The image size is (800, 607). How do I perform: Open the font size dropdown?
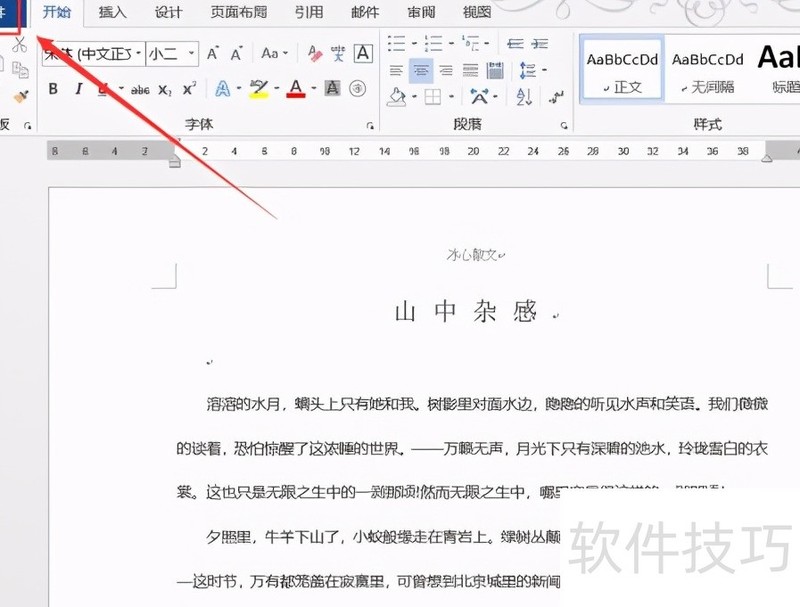tap(190, 54)
